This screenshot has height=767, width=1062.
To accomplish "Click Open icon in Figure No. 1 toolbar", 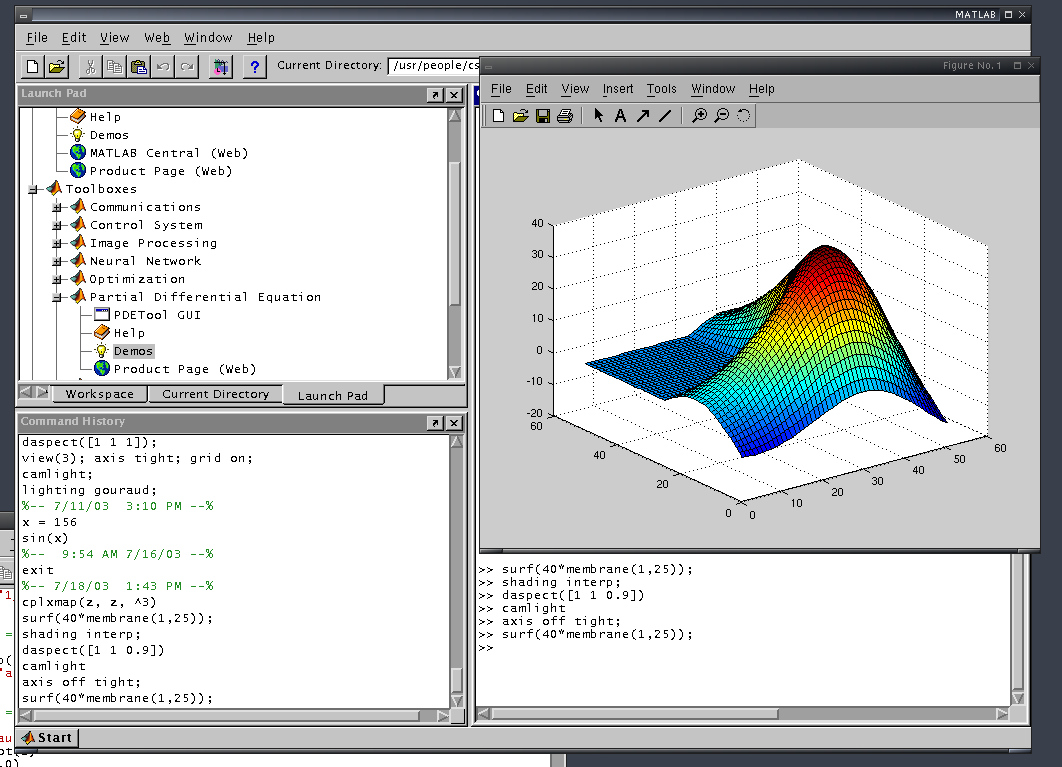I will 520,116.
